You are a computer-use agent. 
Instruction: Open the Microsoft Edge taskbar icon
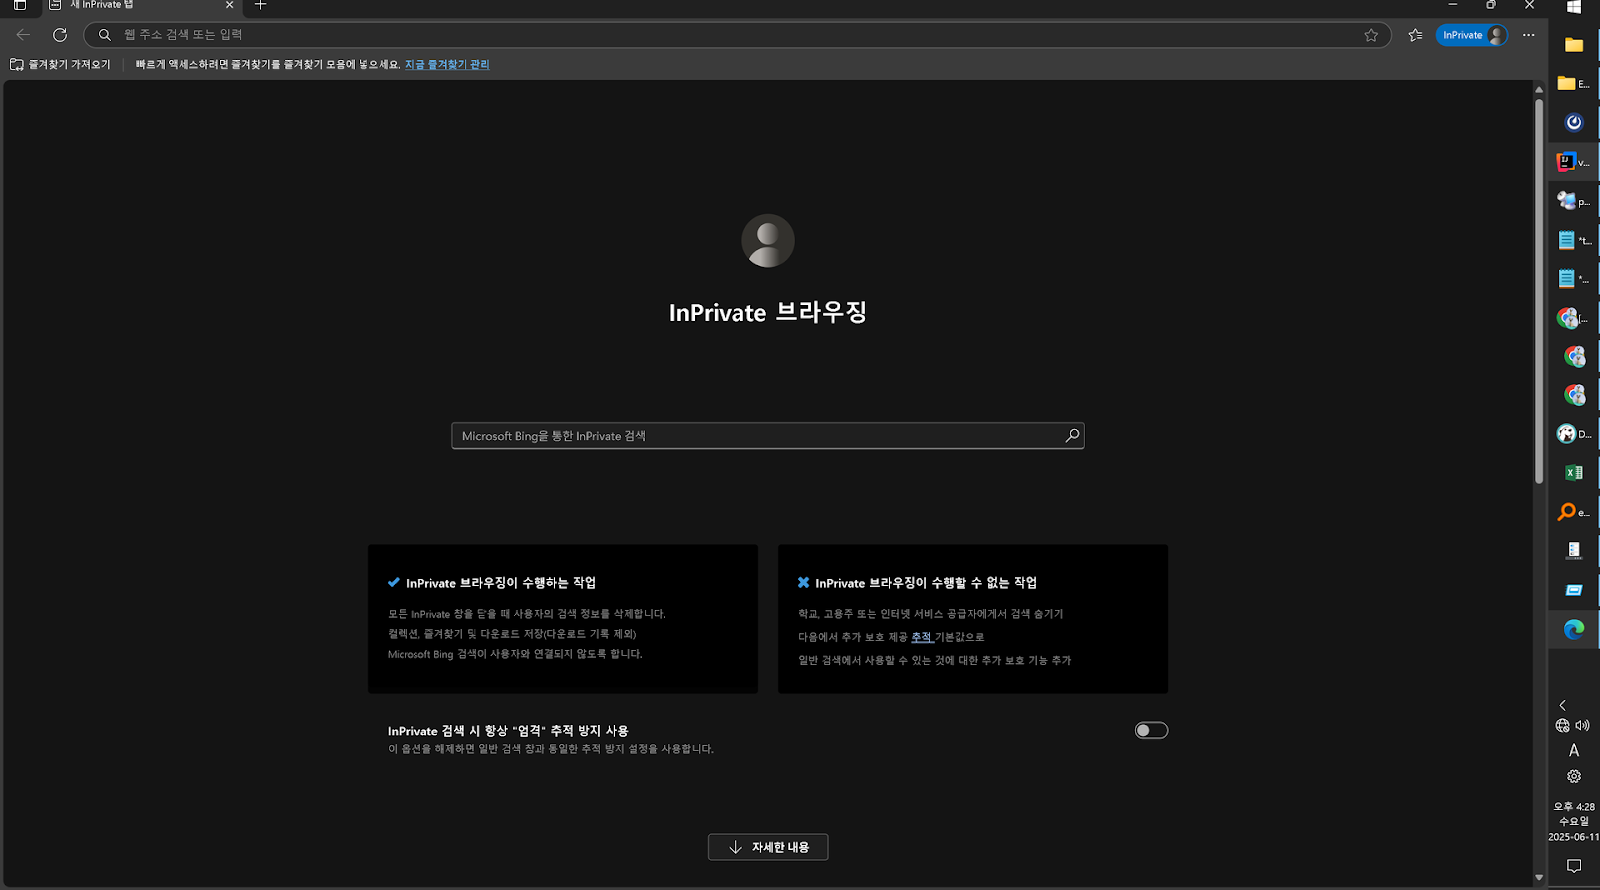coord(1574,629)
